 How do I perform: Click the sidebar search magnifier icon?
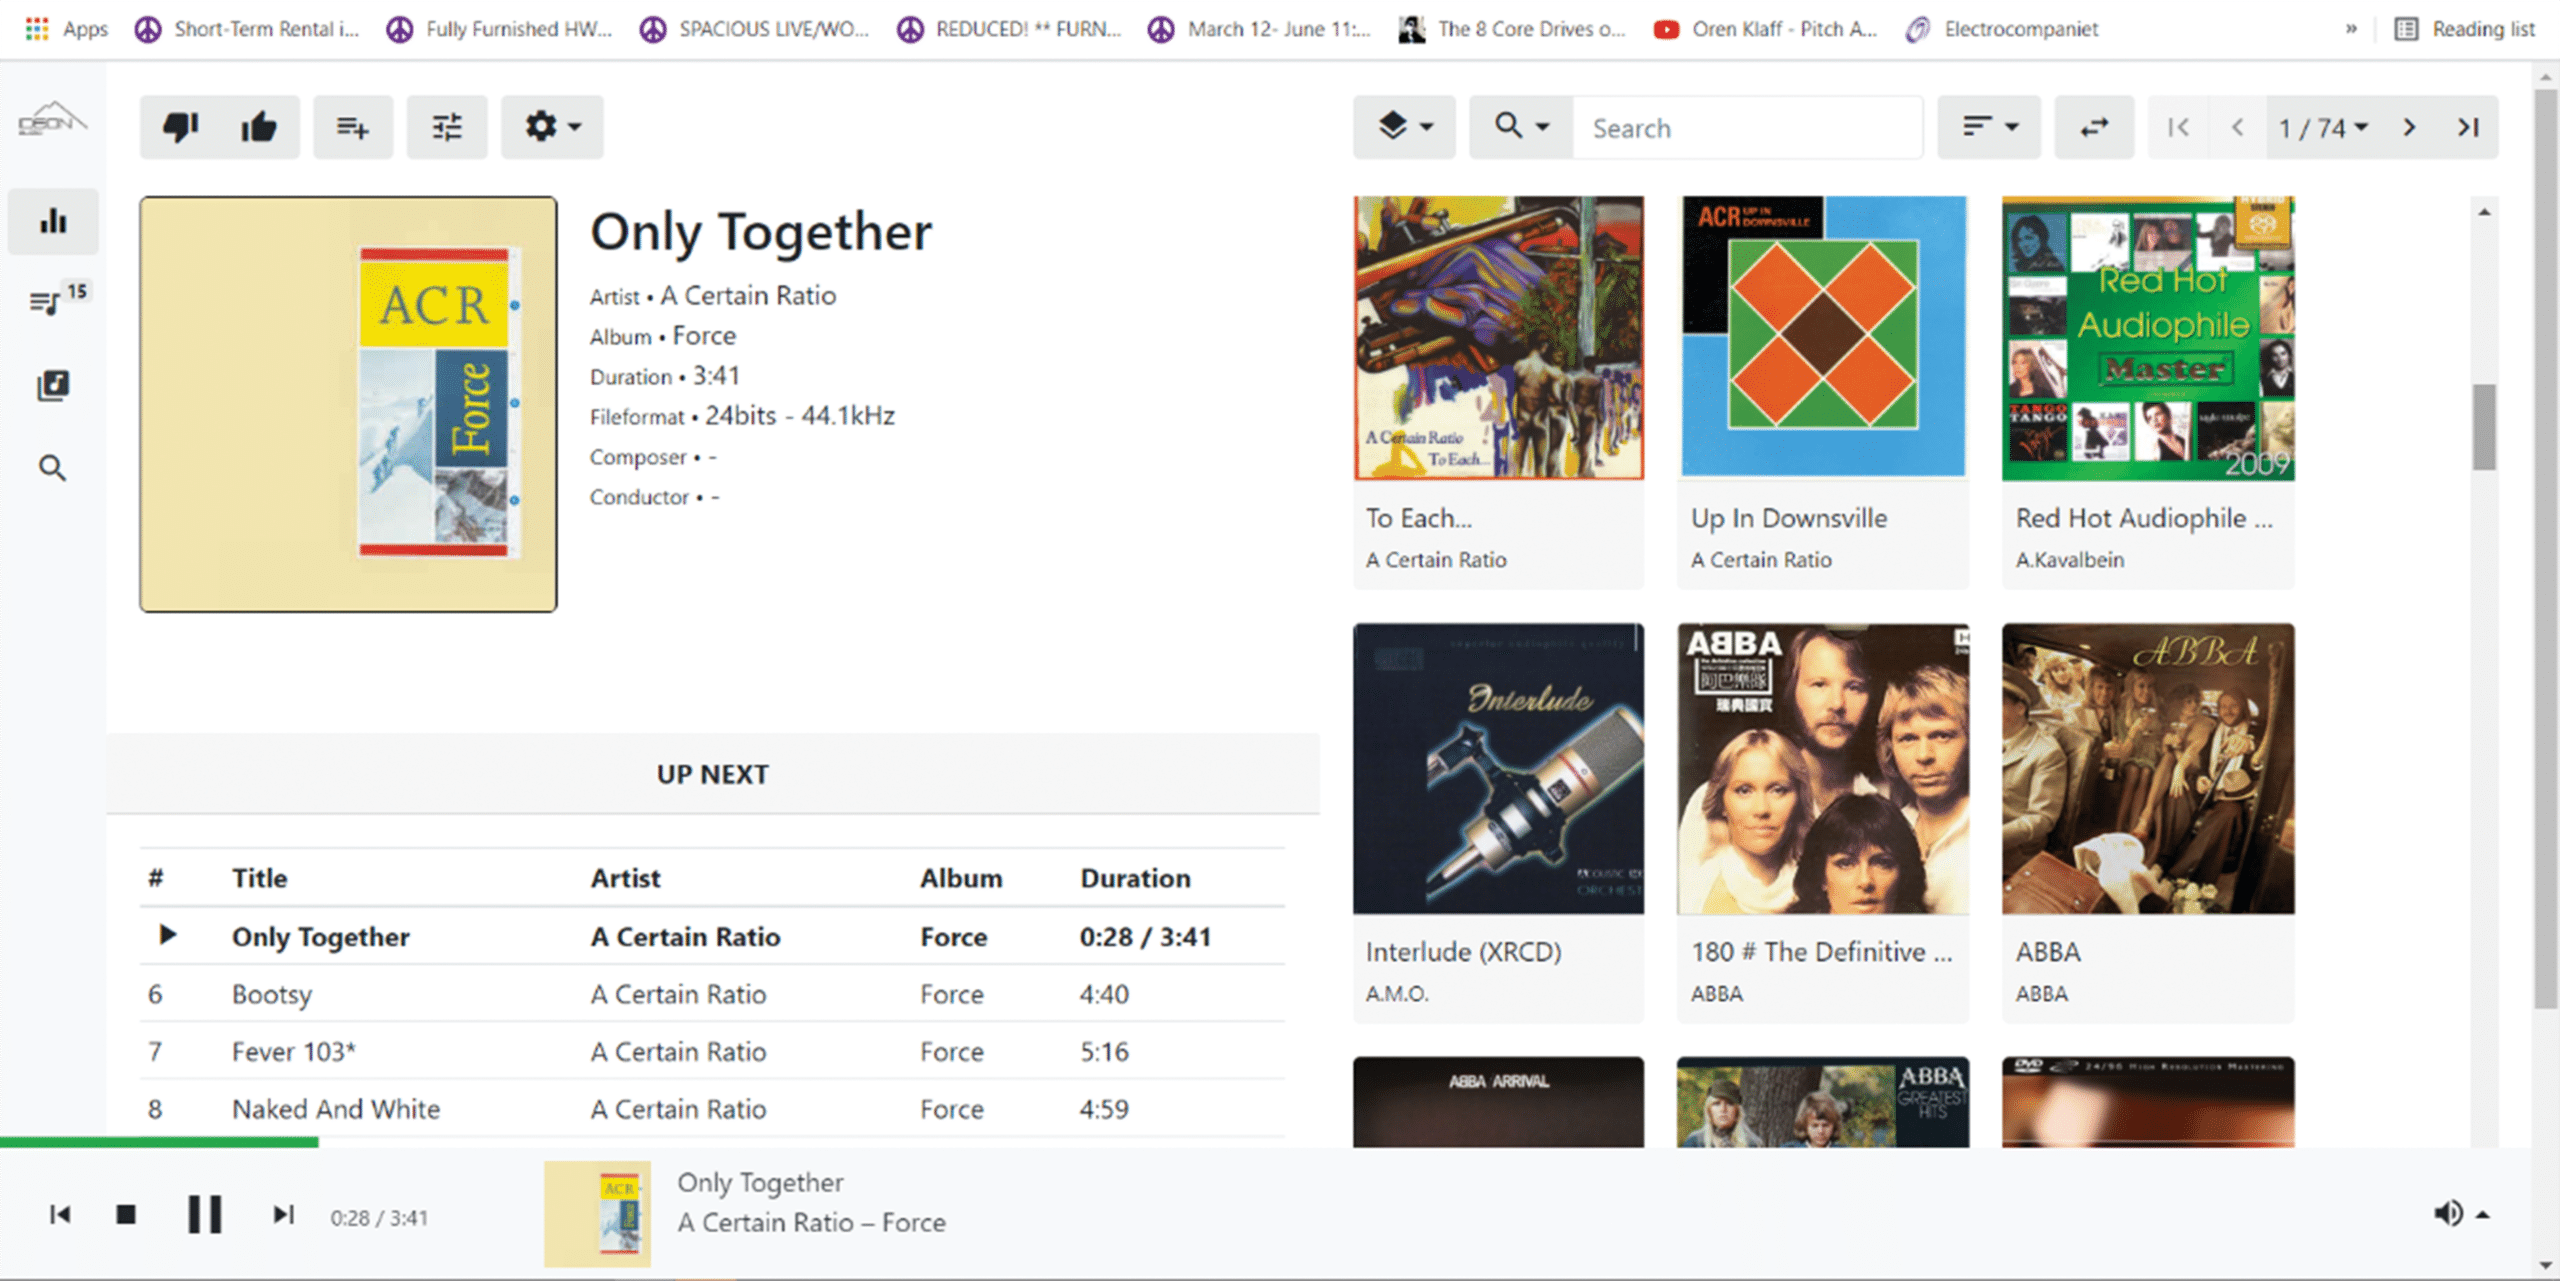(53, 468)
